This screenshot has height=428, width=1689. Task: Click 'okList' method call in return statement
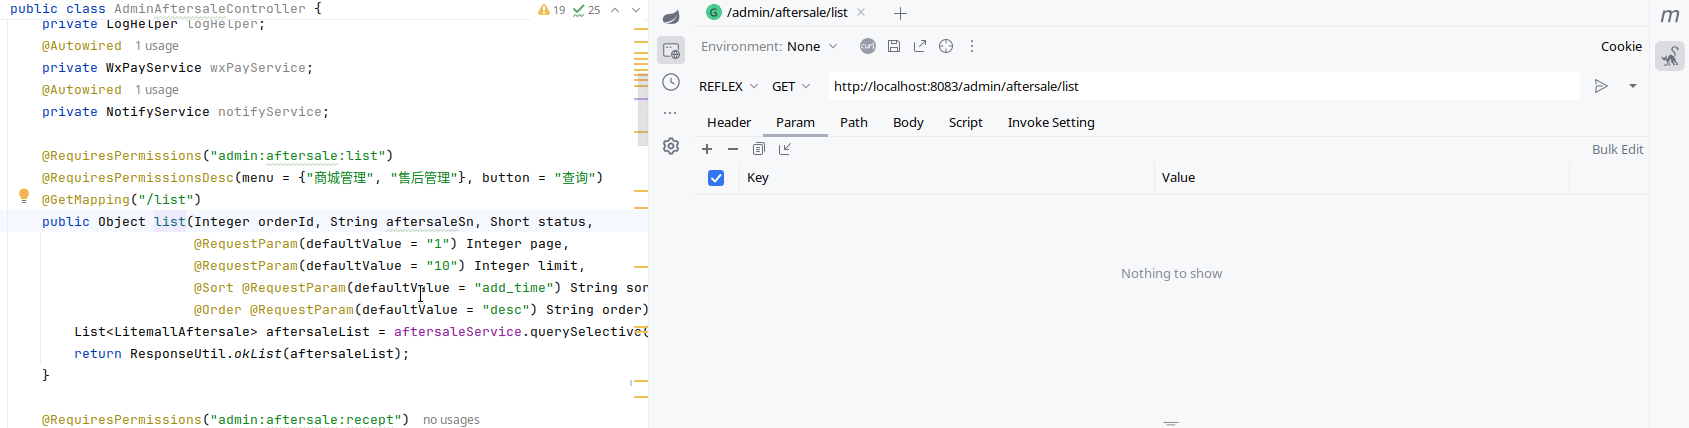tap(258, 354)
